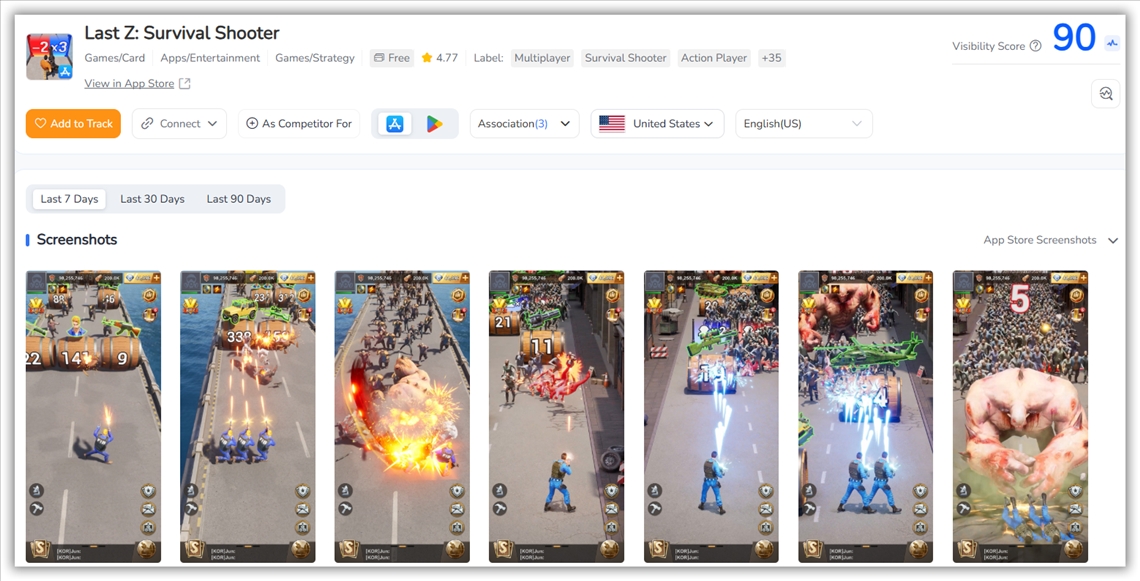The width and height of the screenshot is (1140, 581).
Task: Expand the App Store Screenshots selector
Action: (x=1050, y=240)
